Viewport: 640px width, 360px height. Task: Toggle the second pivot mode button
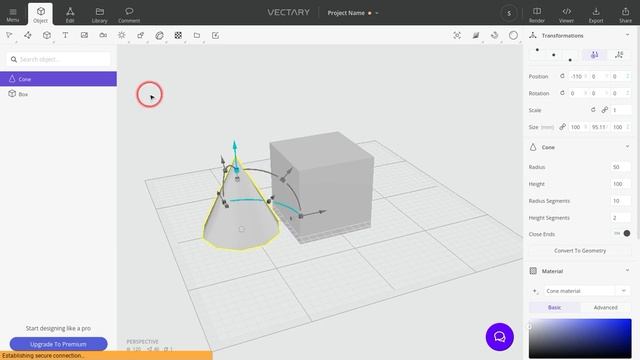click(x=619, y=55)
